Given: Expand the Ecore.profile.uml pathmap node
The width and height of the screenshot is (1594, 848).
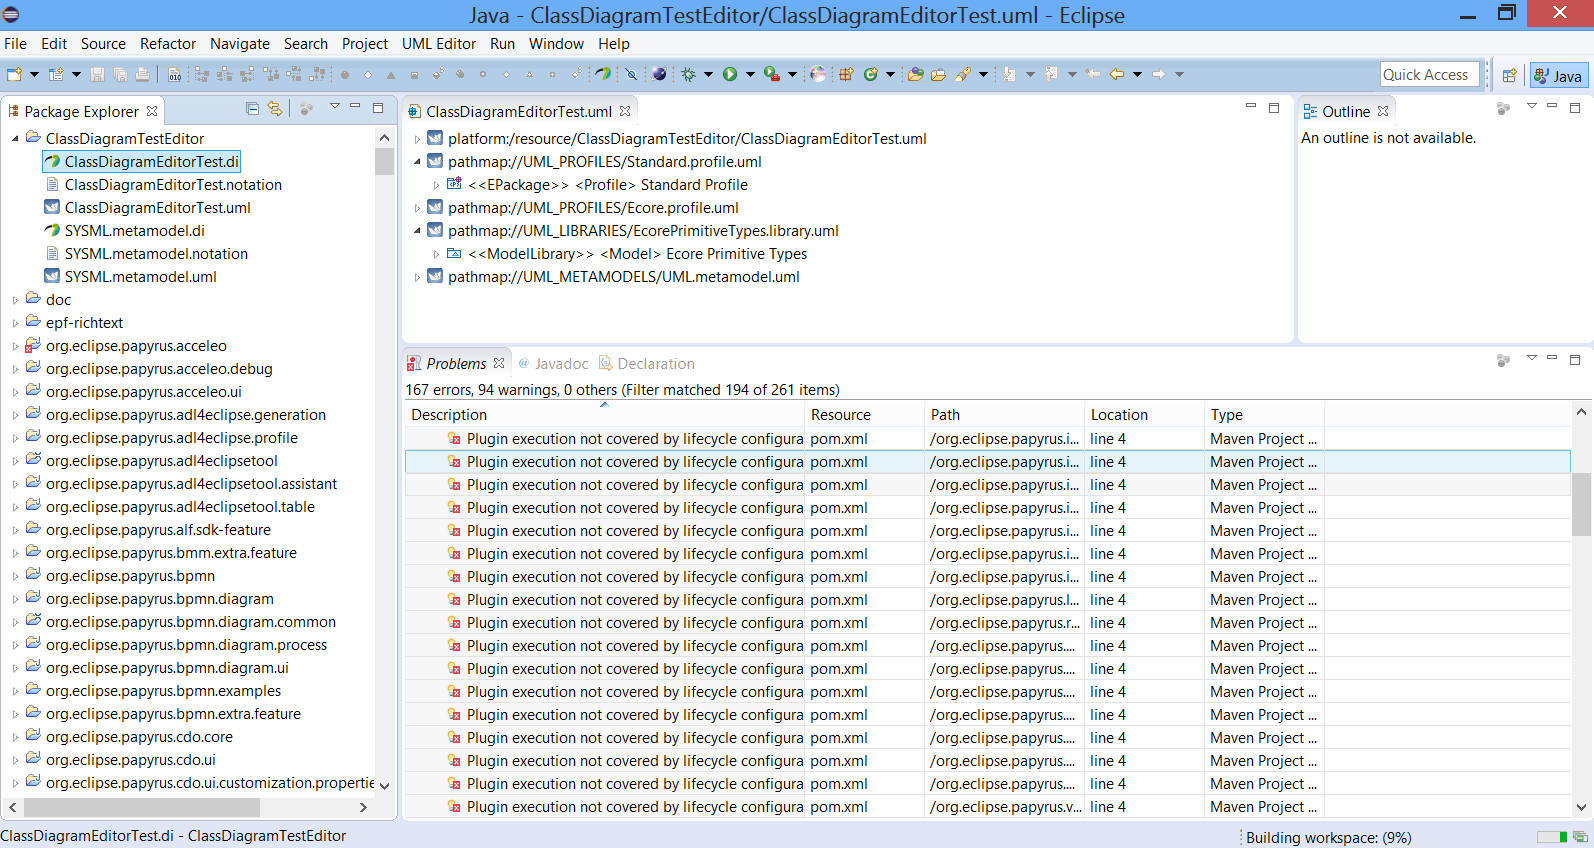Looking at the screenshot, I should 417,207.
